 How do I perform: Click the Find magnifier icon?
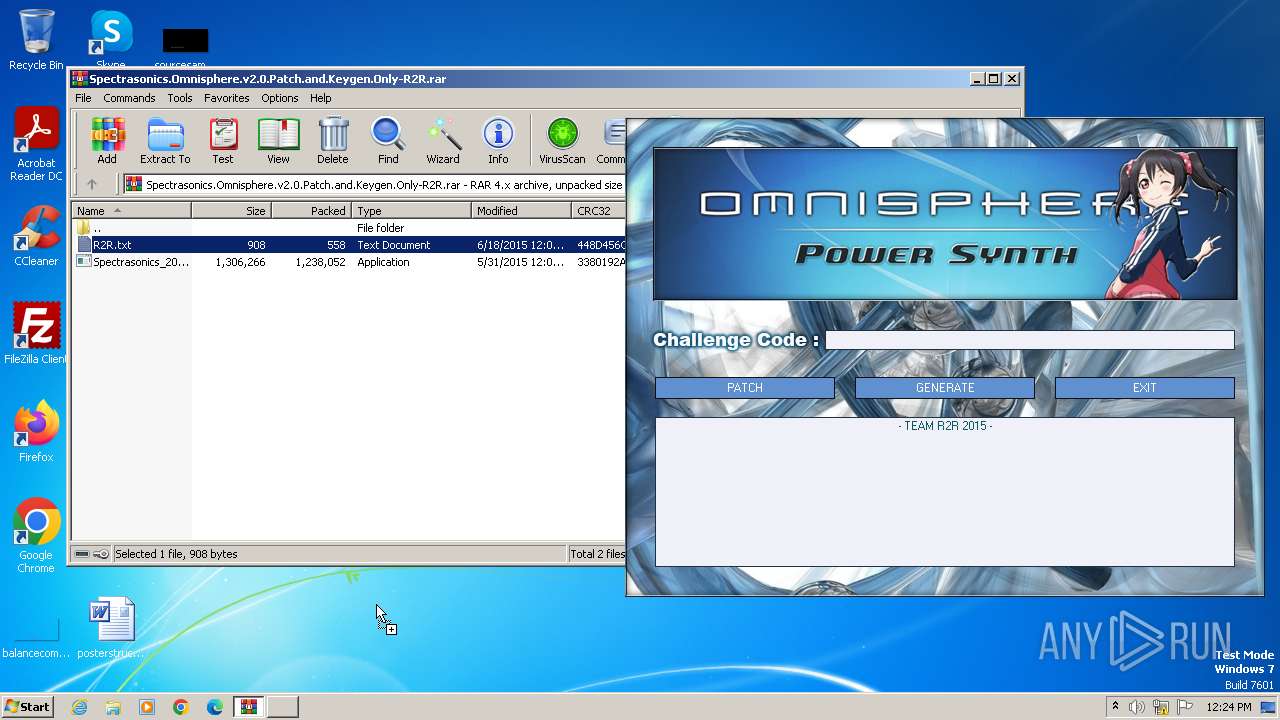(388, 141)
